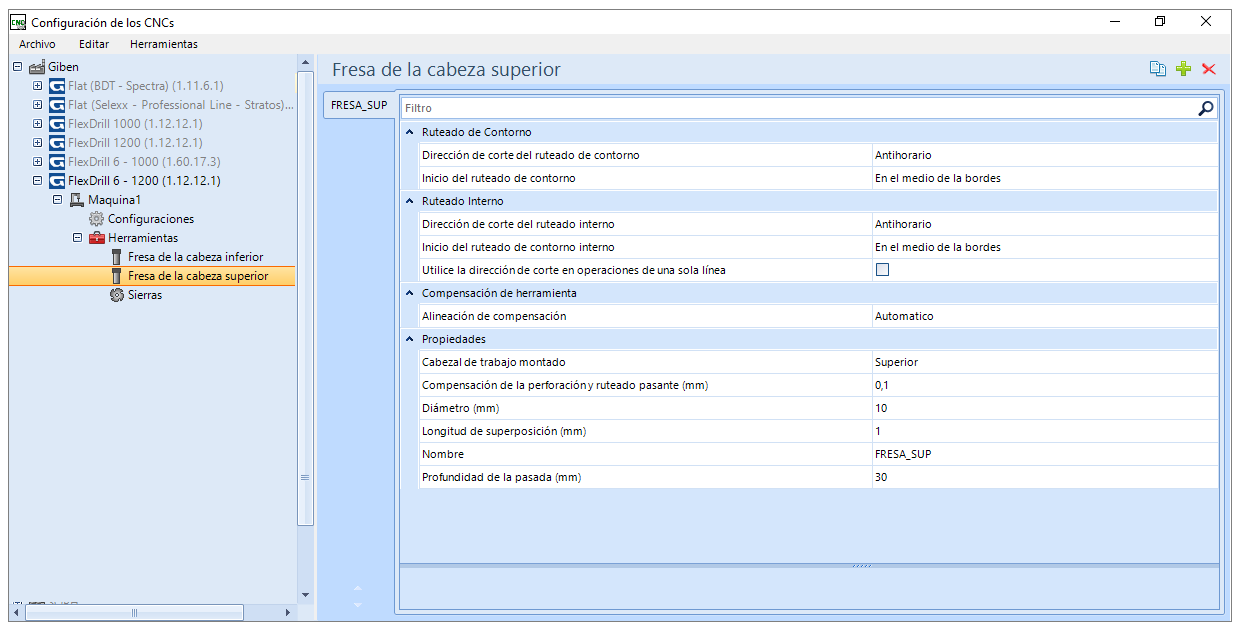Collapse the Ruteado Interno section
The image size is (1241, 628).
409,201
